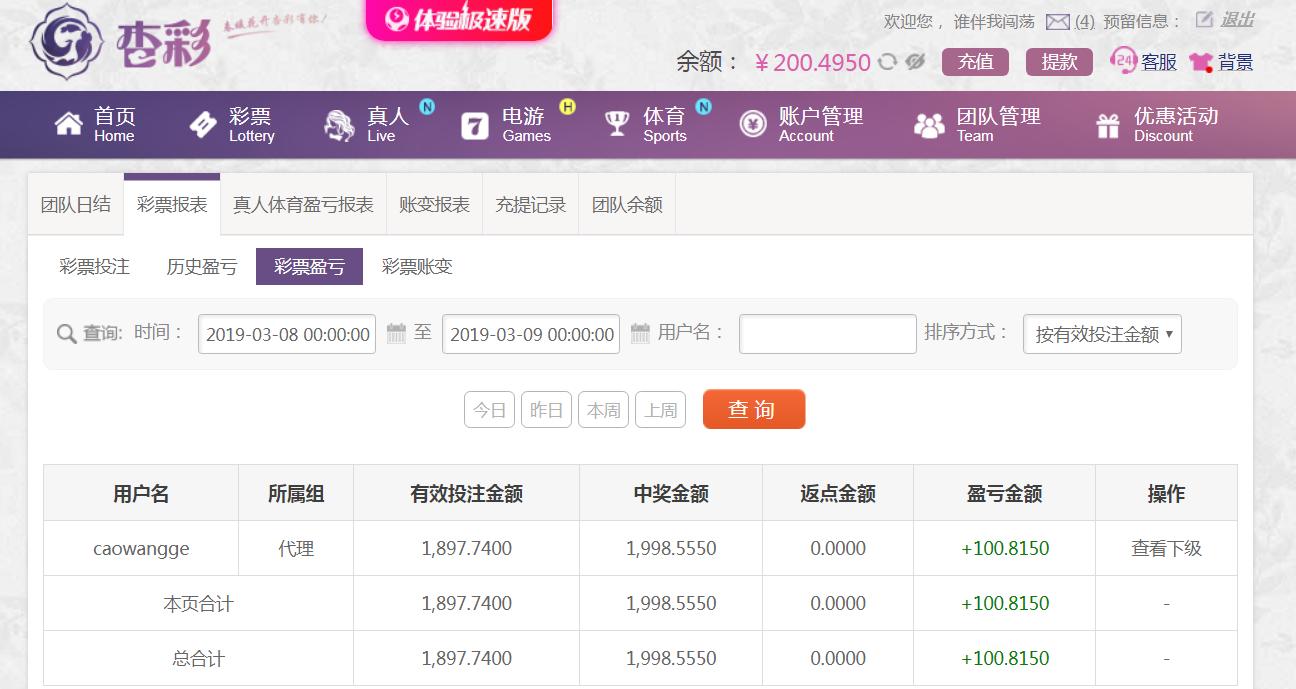
Task: Open 团队管理 Team menu
Action: 978,125
